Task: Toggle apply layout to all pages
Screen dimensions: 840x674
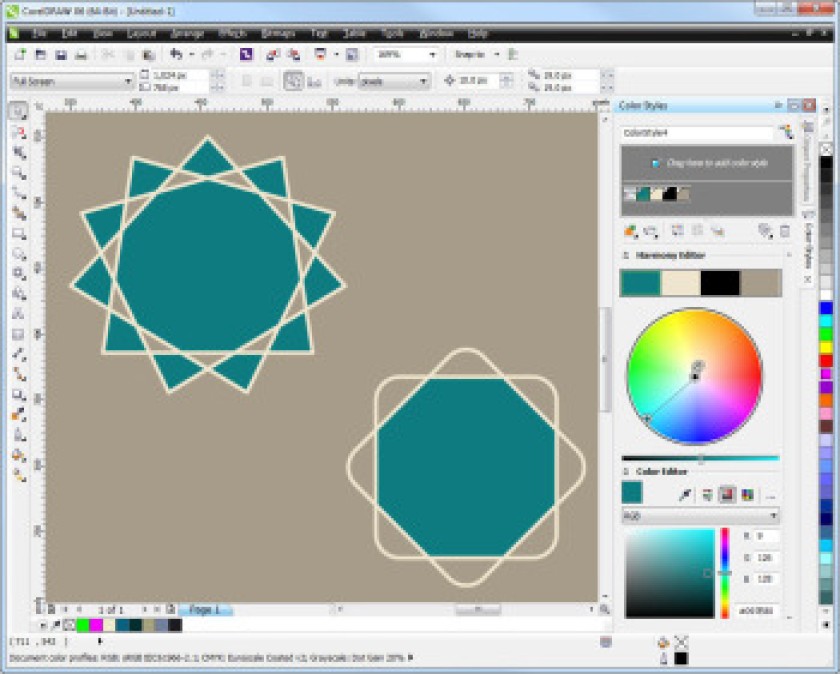Action: click(293, 81)
